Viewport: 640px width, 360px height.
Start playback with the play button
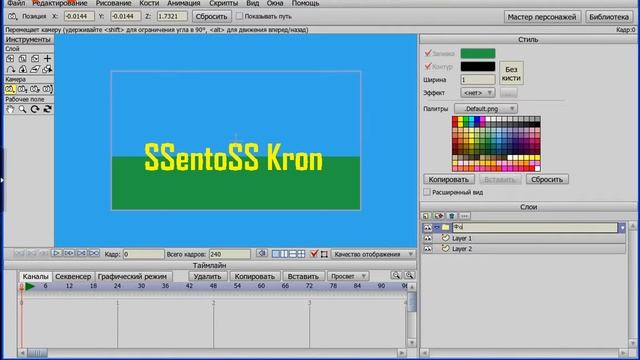[x=56, y=253]
